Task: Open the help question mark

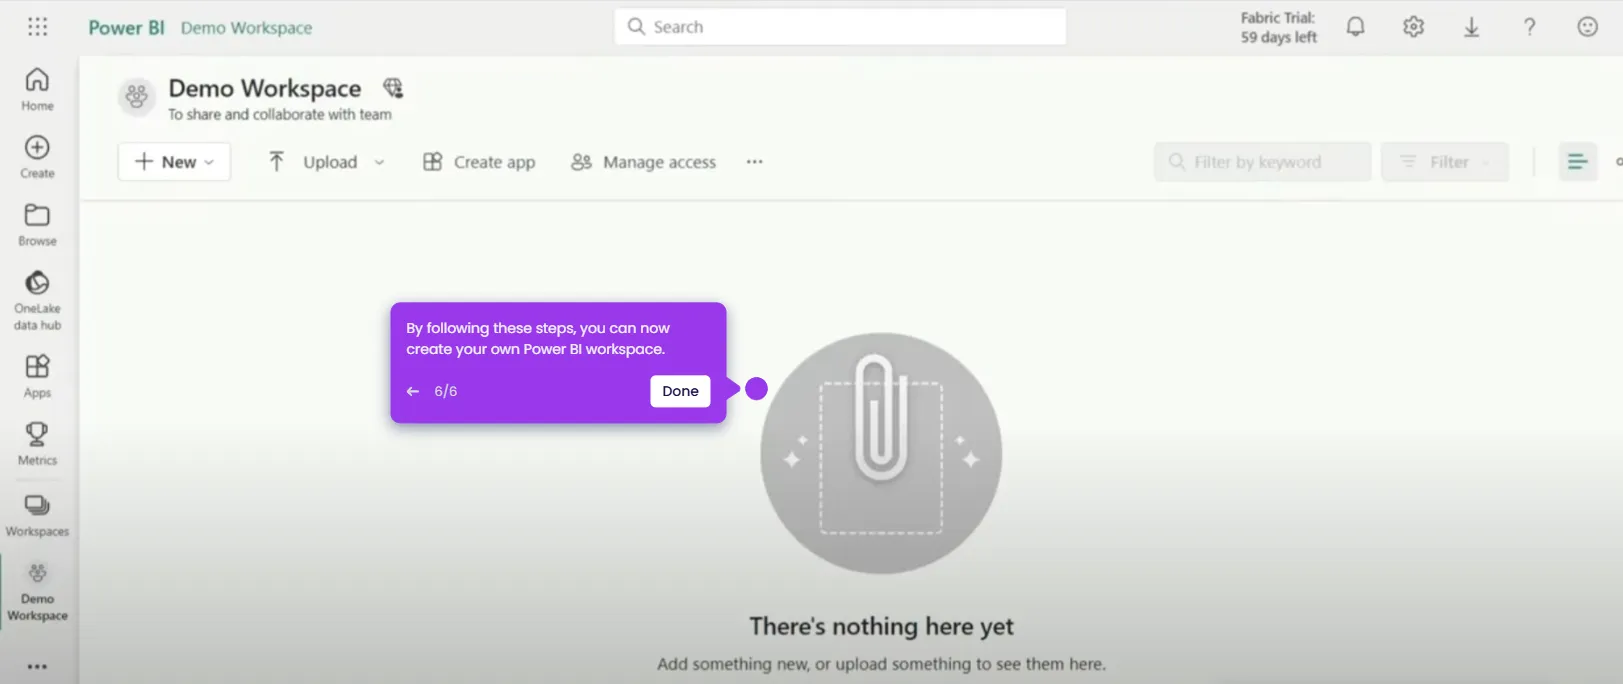Action: click(1529, 27)
